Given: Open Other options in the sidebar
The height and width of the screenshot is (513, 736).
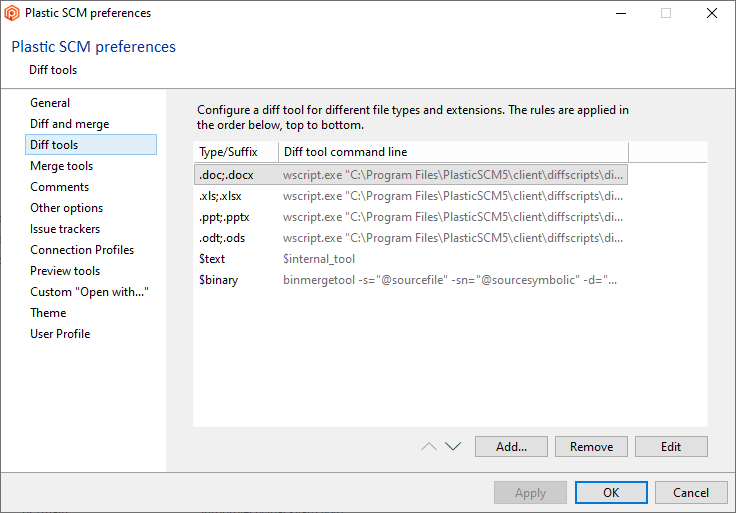Looking at the screenshot, I should click(x=67, y=208).
